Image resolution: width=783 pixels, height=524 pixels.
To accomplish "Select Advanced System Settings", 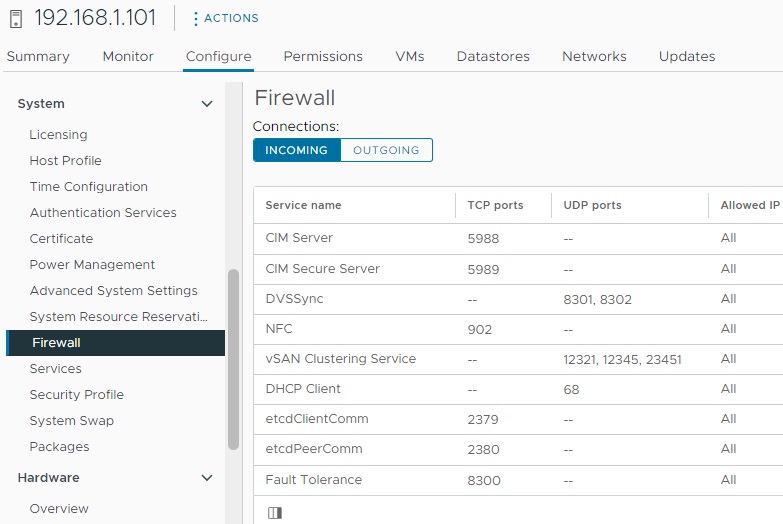I will coord(113,291).
